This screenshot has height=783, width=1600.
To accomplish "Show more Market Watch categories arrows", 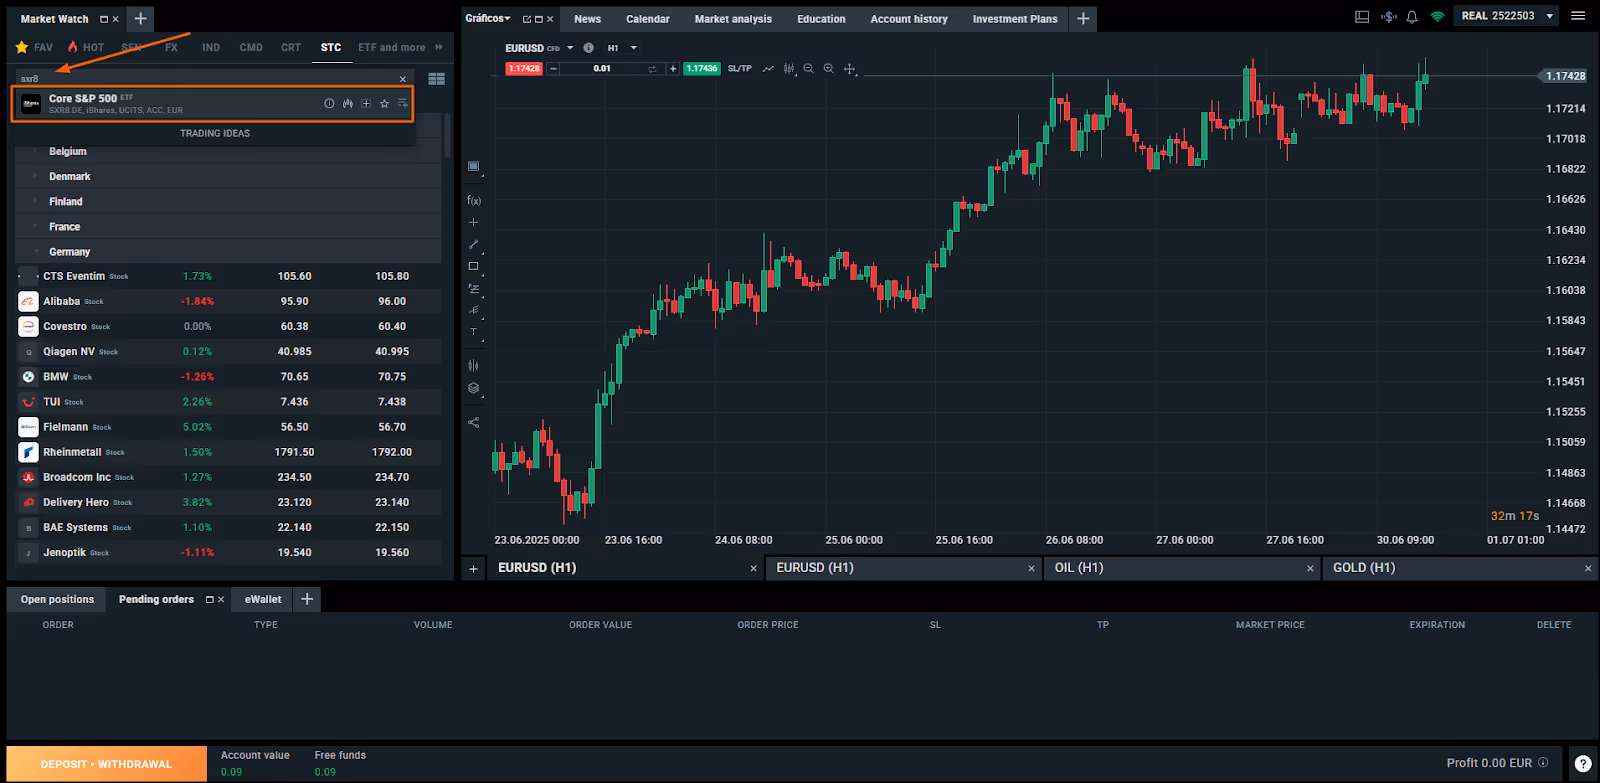I will pos(439,47).
